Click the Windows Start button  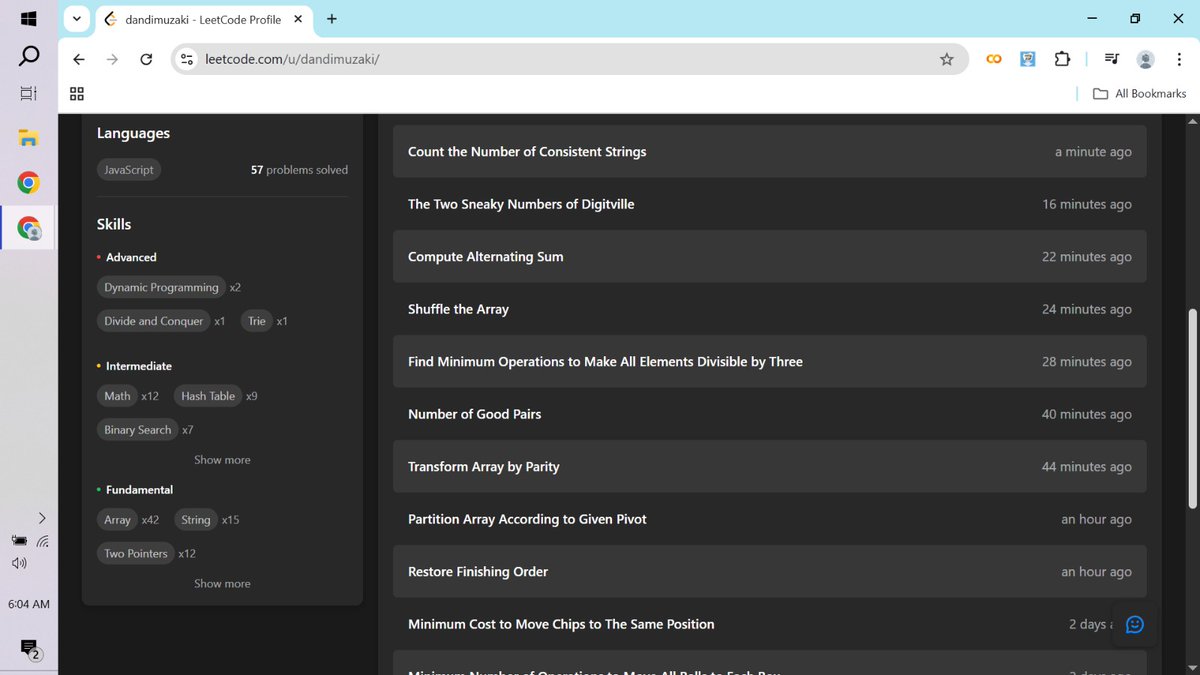pyautogui.click(x=28, y=19)
